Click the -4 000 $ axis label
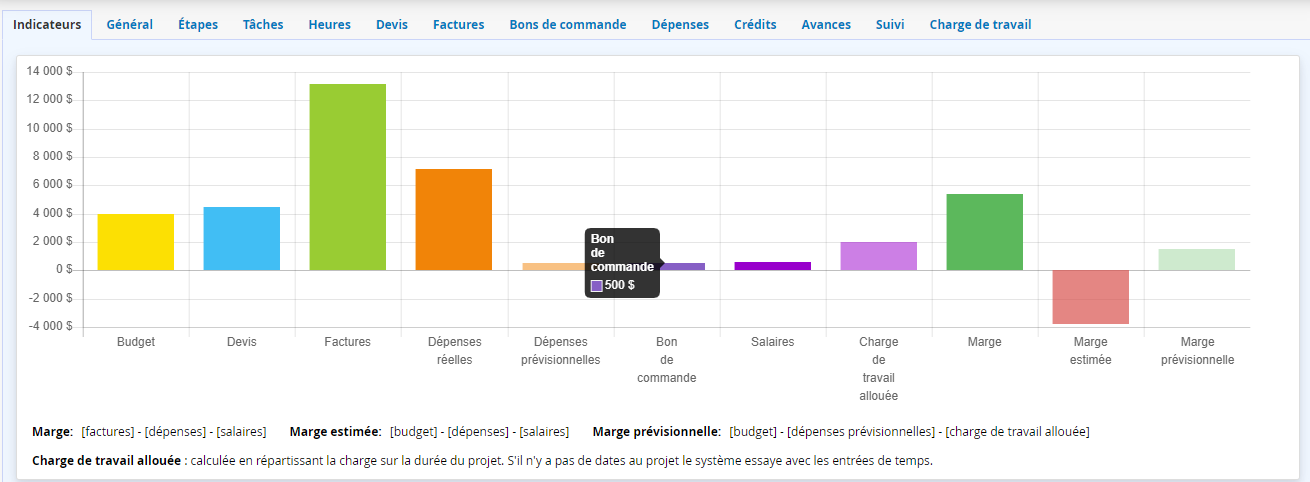The image size is (1310, 482). 51,327
